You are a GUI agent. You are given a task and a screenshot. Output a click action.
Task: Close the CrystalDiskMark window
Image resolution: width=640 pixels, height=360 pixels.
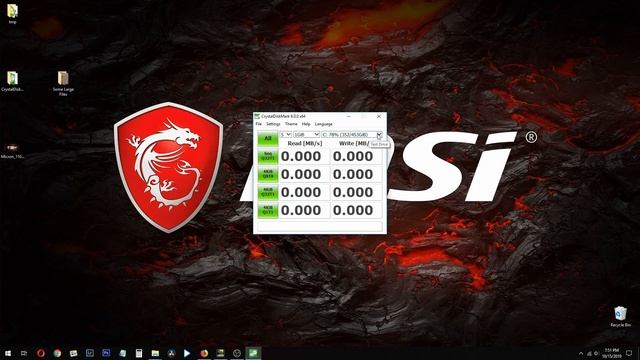click(x=379, y=116)
